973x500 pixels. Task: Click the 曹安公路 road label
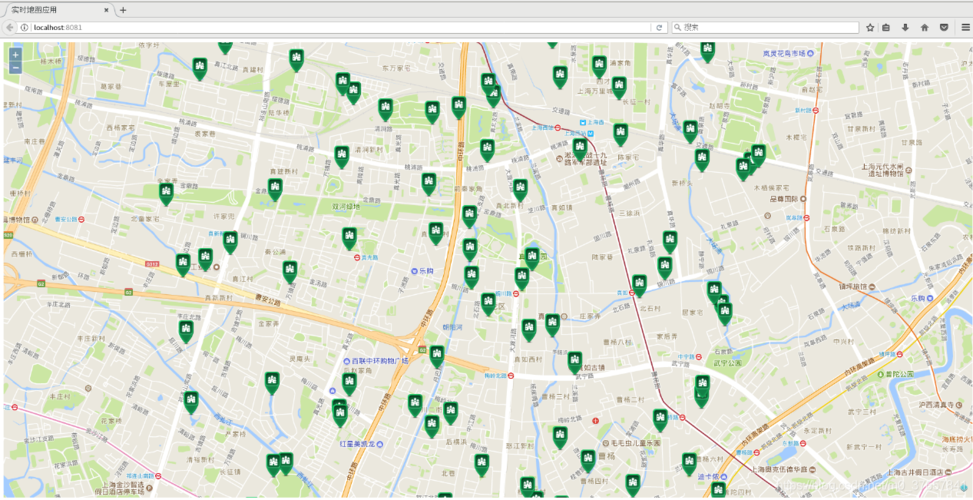click(267, 298)
